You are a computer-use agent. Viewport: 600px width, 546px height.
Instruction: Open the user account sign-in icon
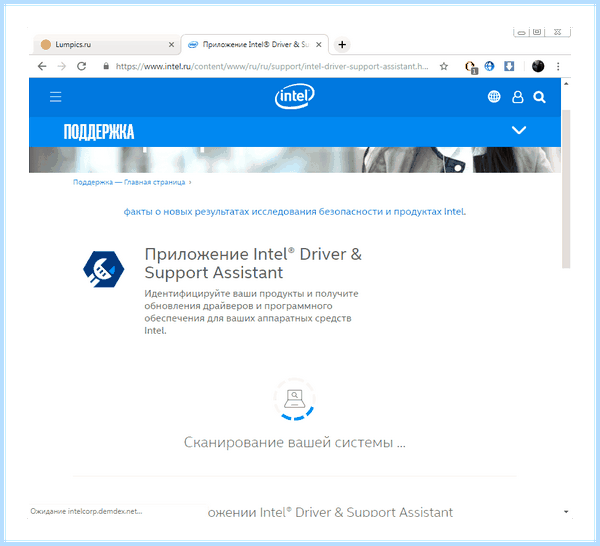coord(518,97)
